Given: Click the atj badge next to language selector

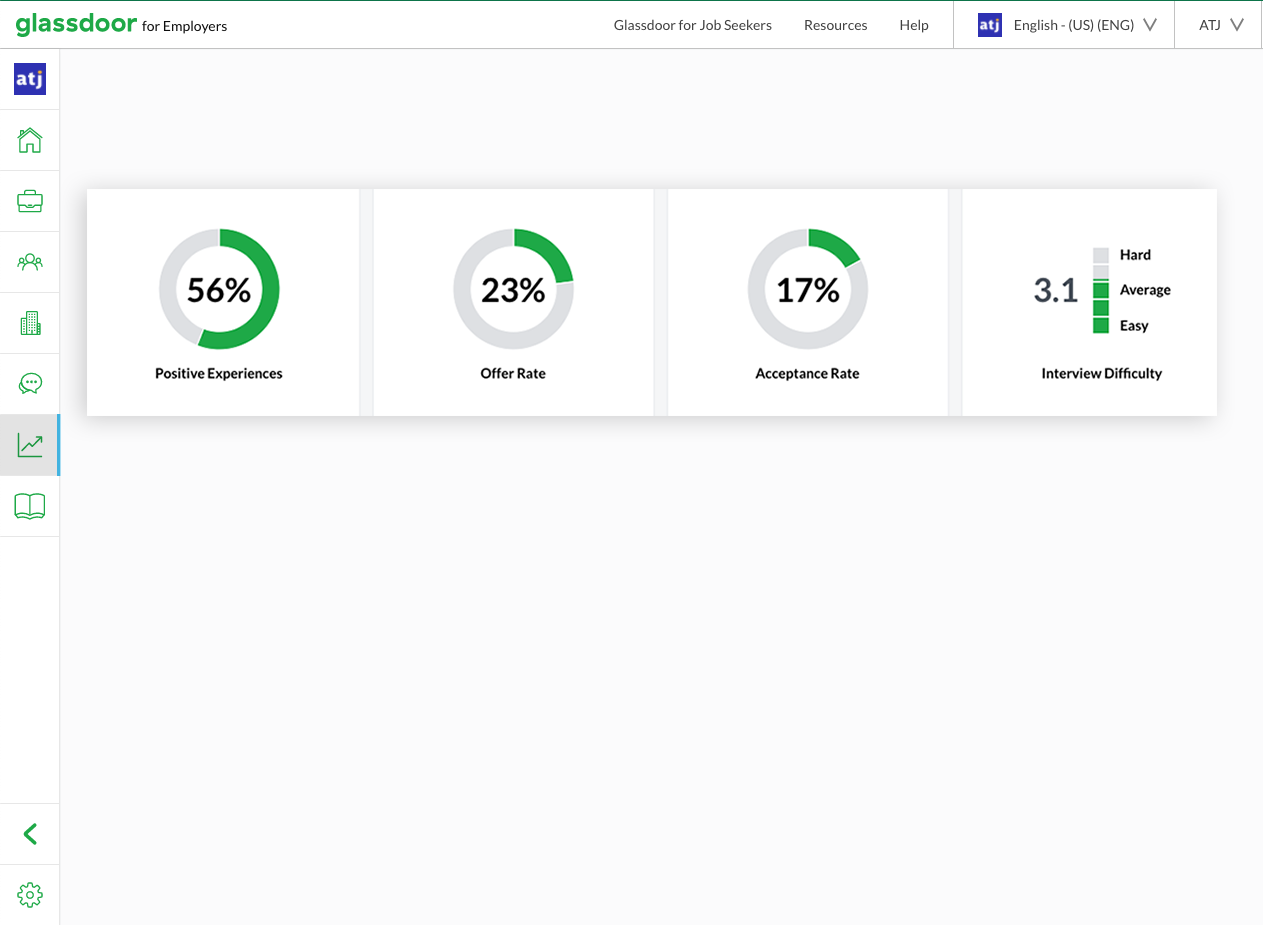Looking at the screenshot, I should tap(989, 25).
